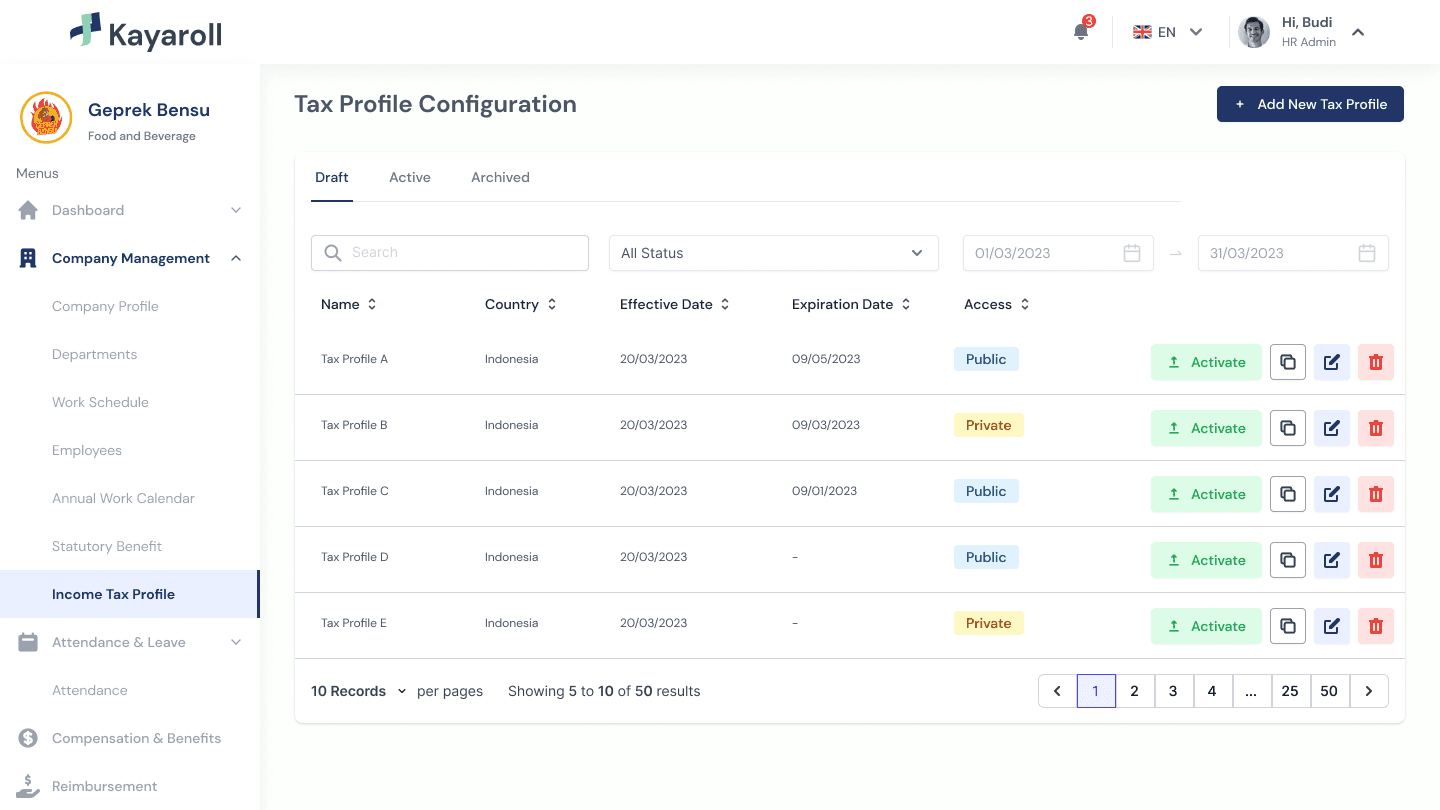Open the All Status dropdown
1440x810 pixels.
(x=774, y=253)
